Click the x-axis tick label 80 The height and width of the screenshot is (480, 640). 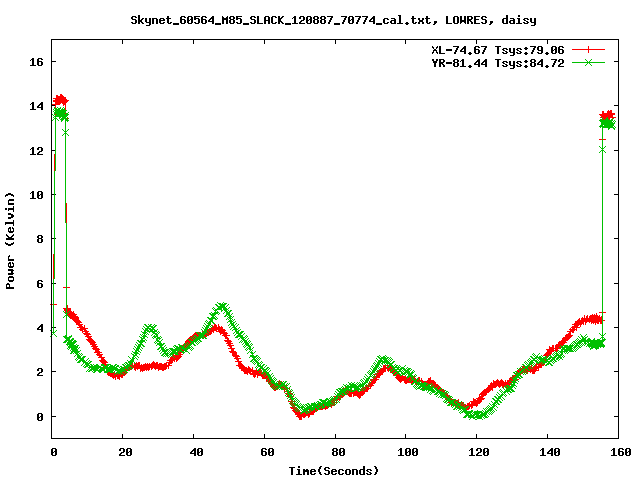338,452
